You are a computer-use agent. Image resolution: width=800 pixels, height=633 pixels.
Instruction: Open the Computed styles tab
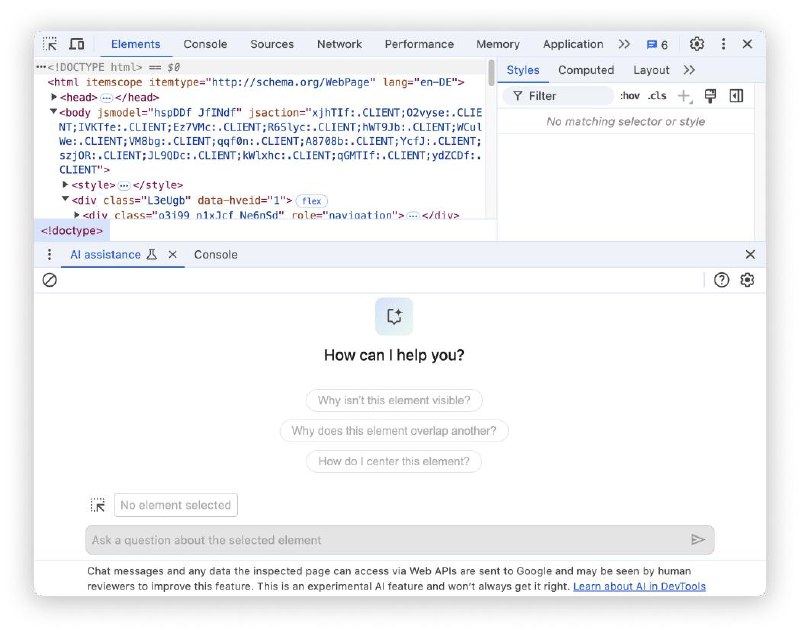586,70
